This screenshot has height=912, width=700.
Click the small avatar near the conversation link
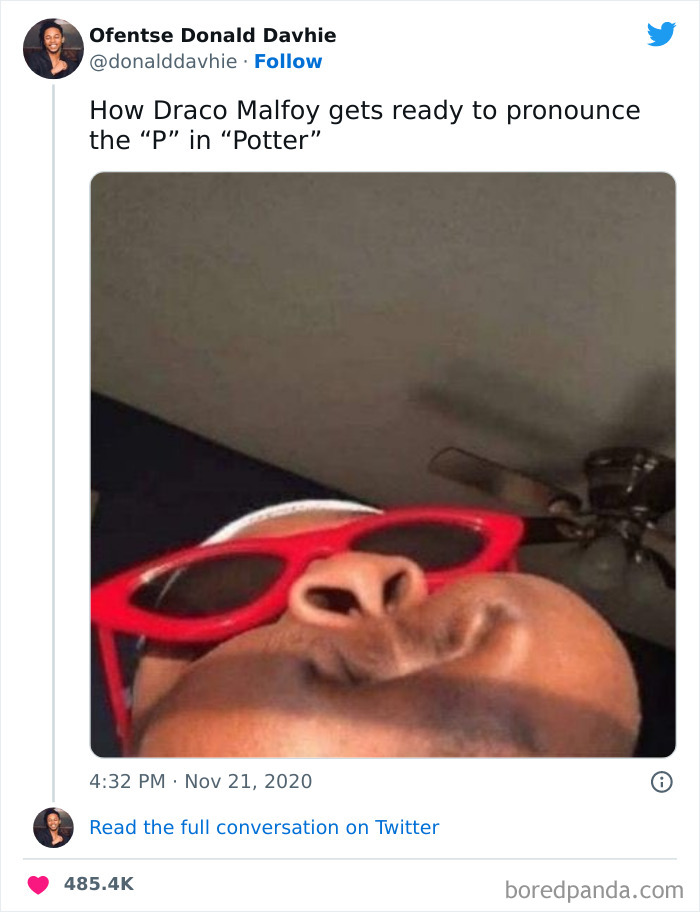(x=51, y=828)
